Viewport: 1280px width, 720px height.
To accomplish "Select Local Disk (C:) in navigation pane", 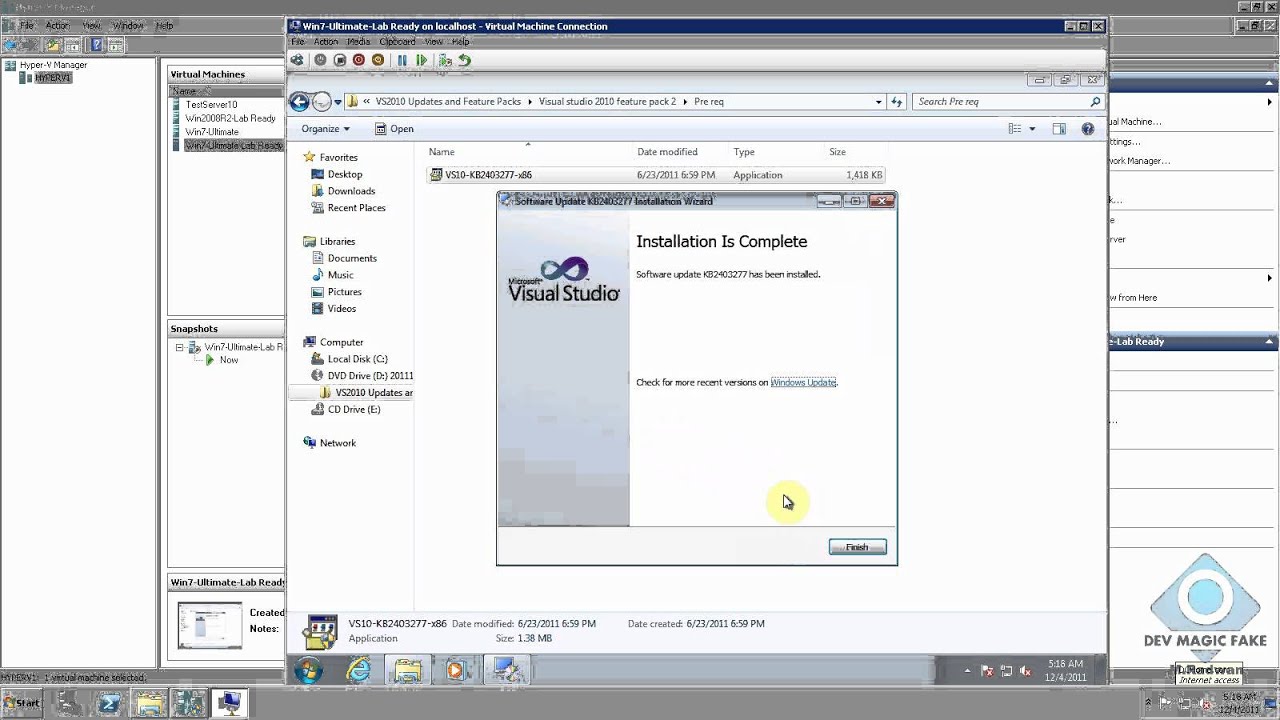I will click(x=349, y=359).
